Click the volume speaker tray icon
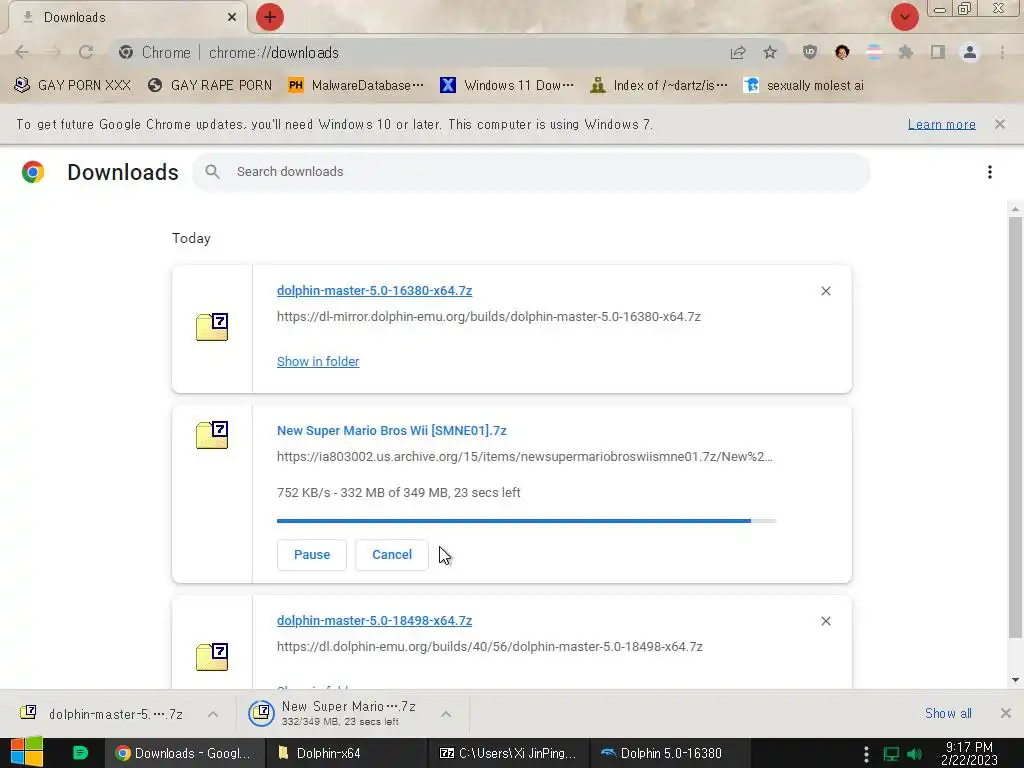This screenshot has height=768, width=1024. click(915, 754)
